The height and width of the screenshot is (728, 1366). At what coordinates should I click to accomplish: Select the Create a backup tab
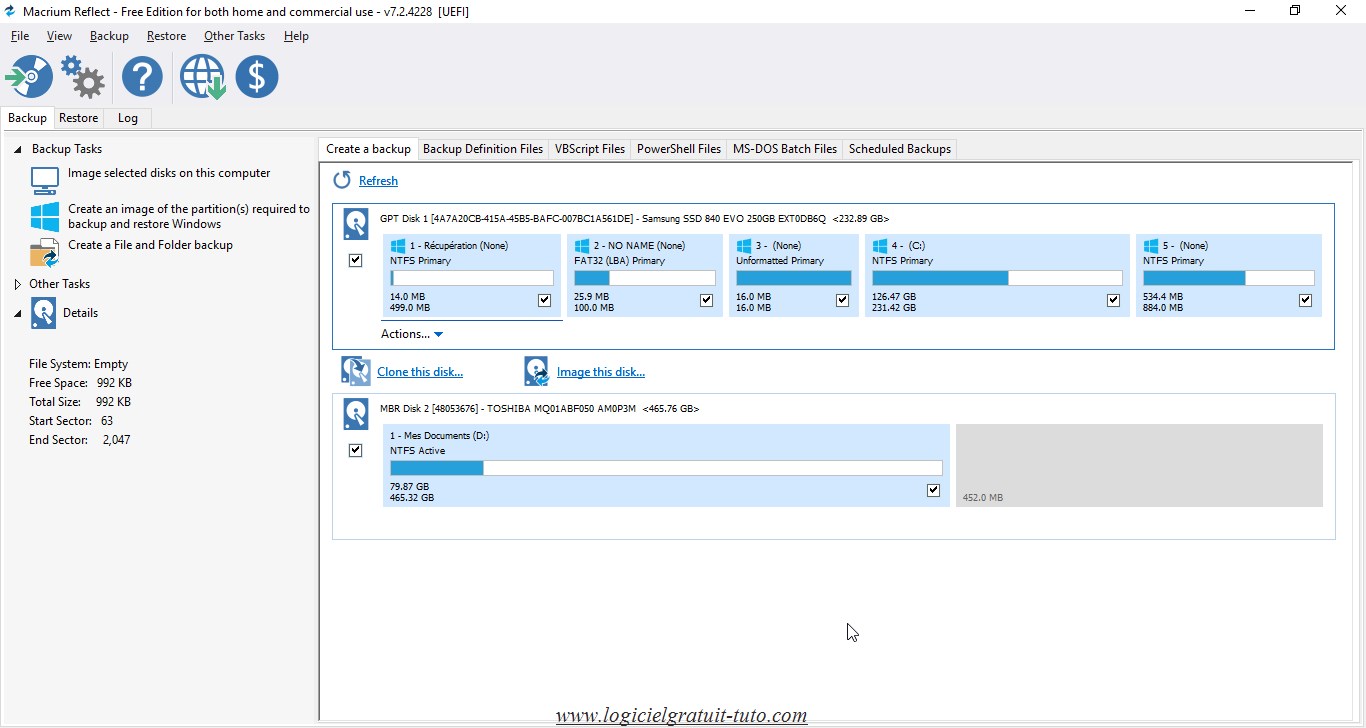(368, 149)
